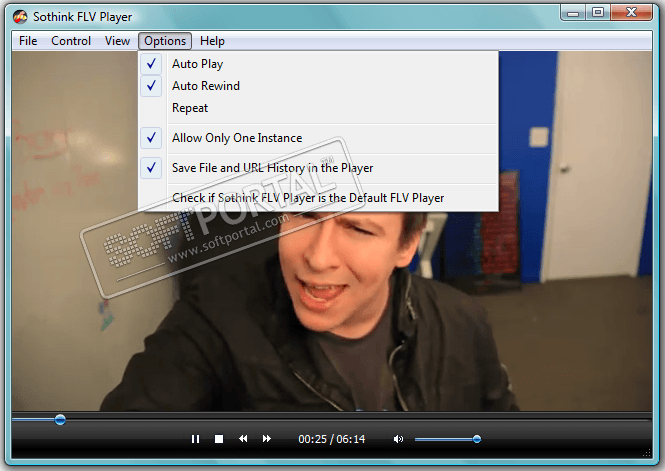Open the File menu

[28, 41]
